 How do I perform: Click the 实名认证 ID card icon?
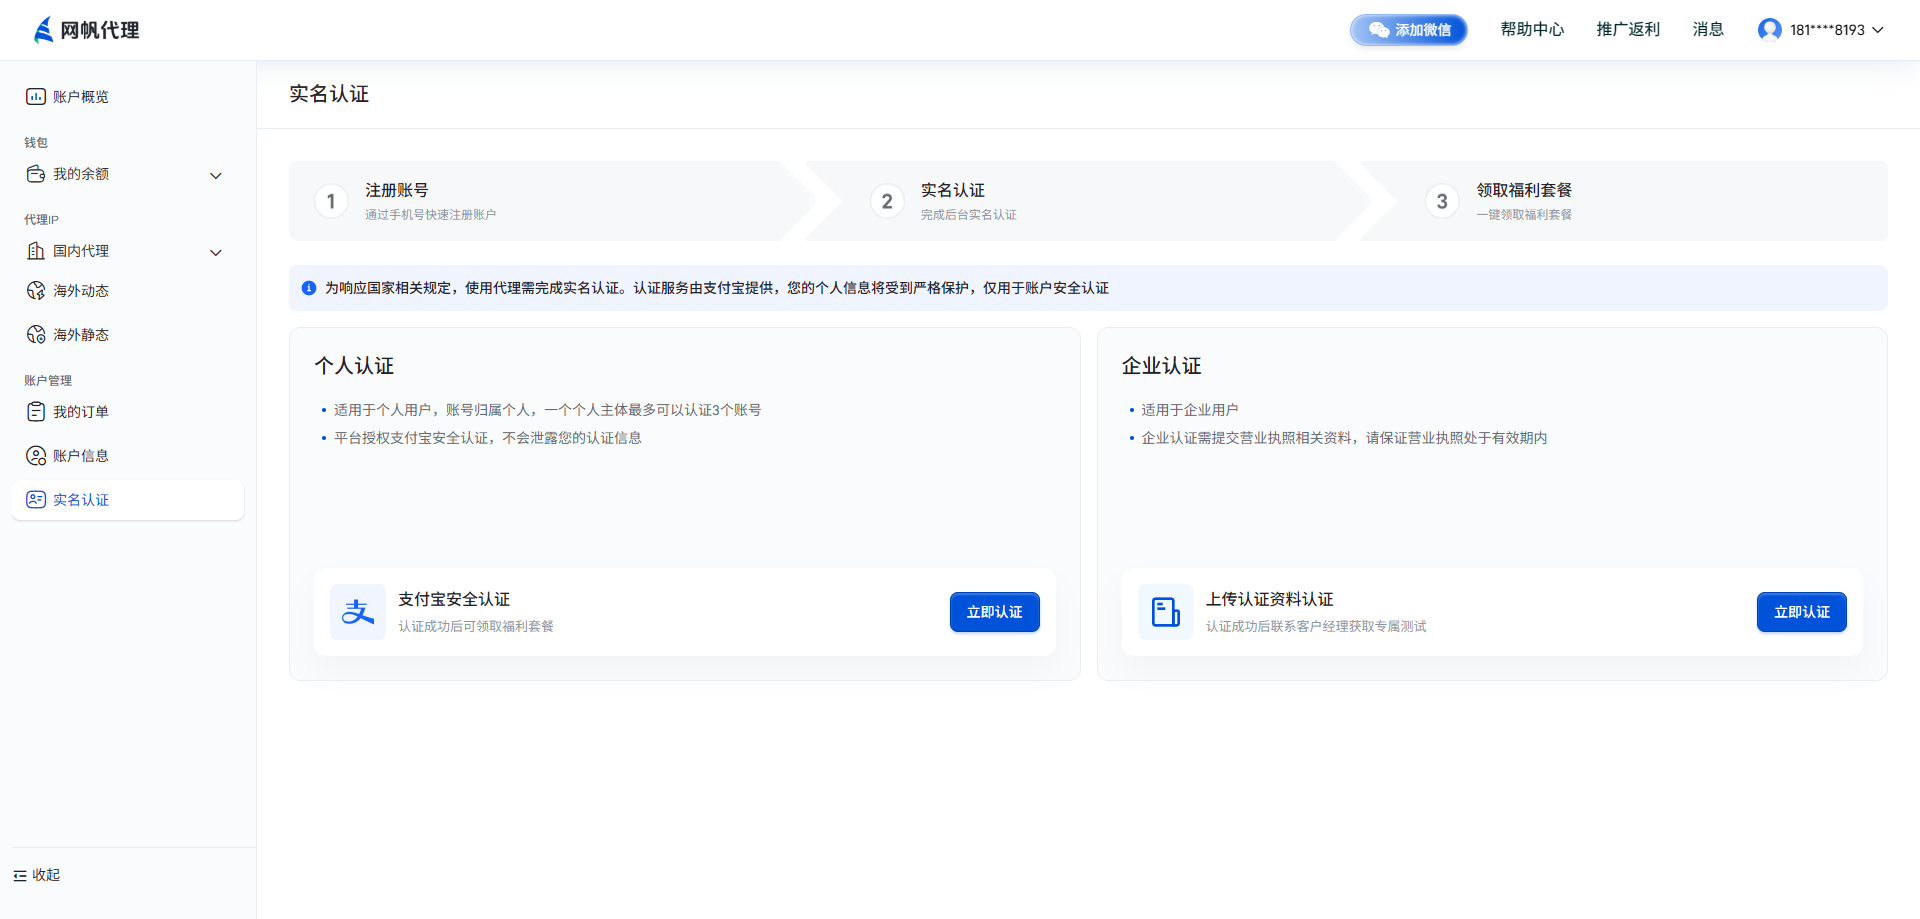[x=36, y=500]
